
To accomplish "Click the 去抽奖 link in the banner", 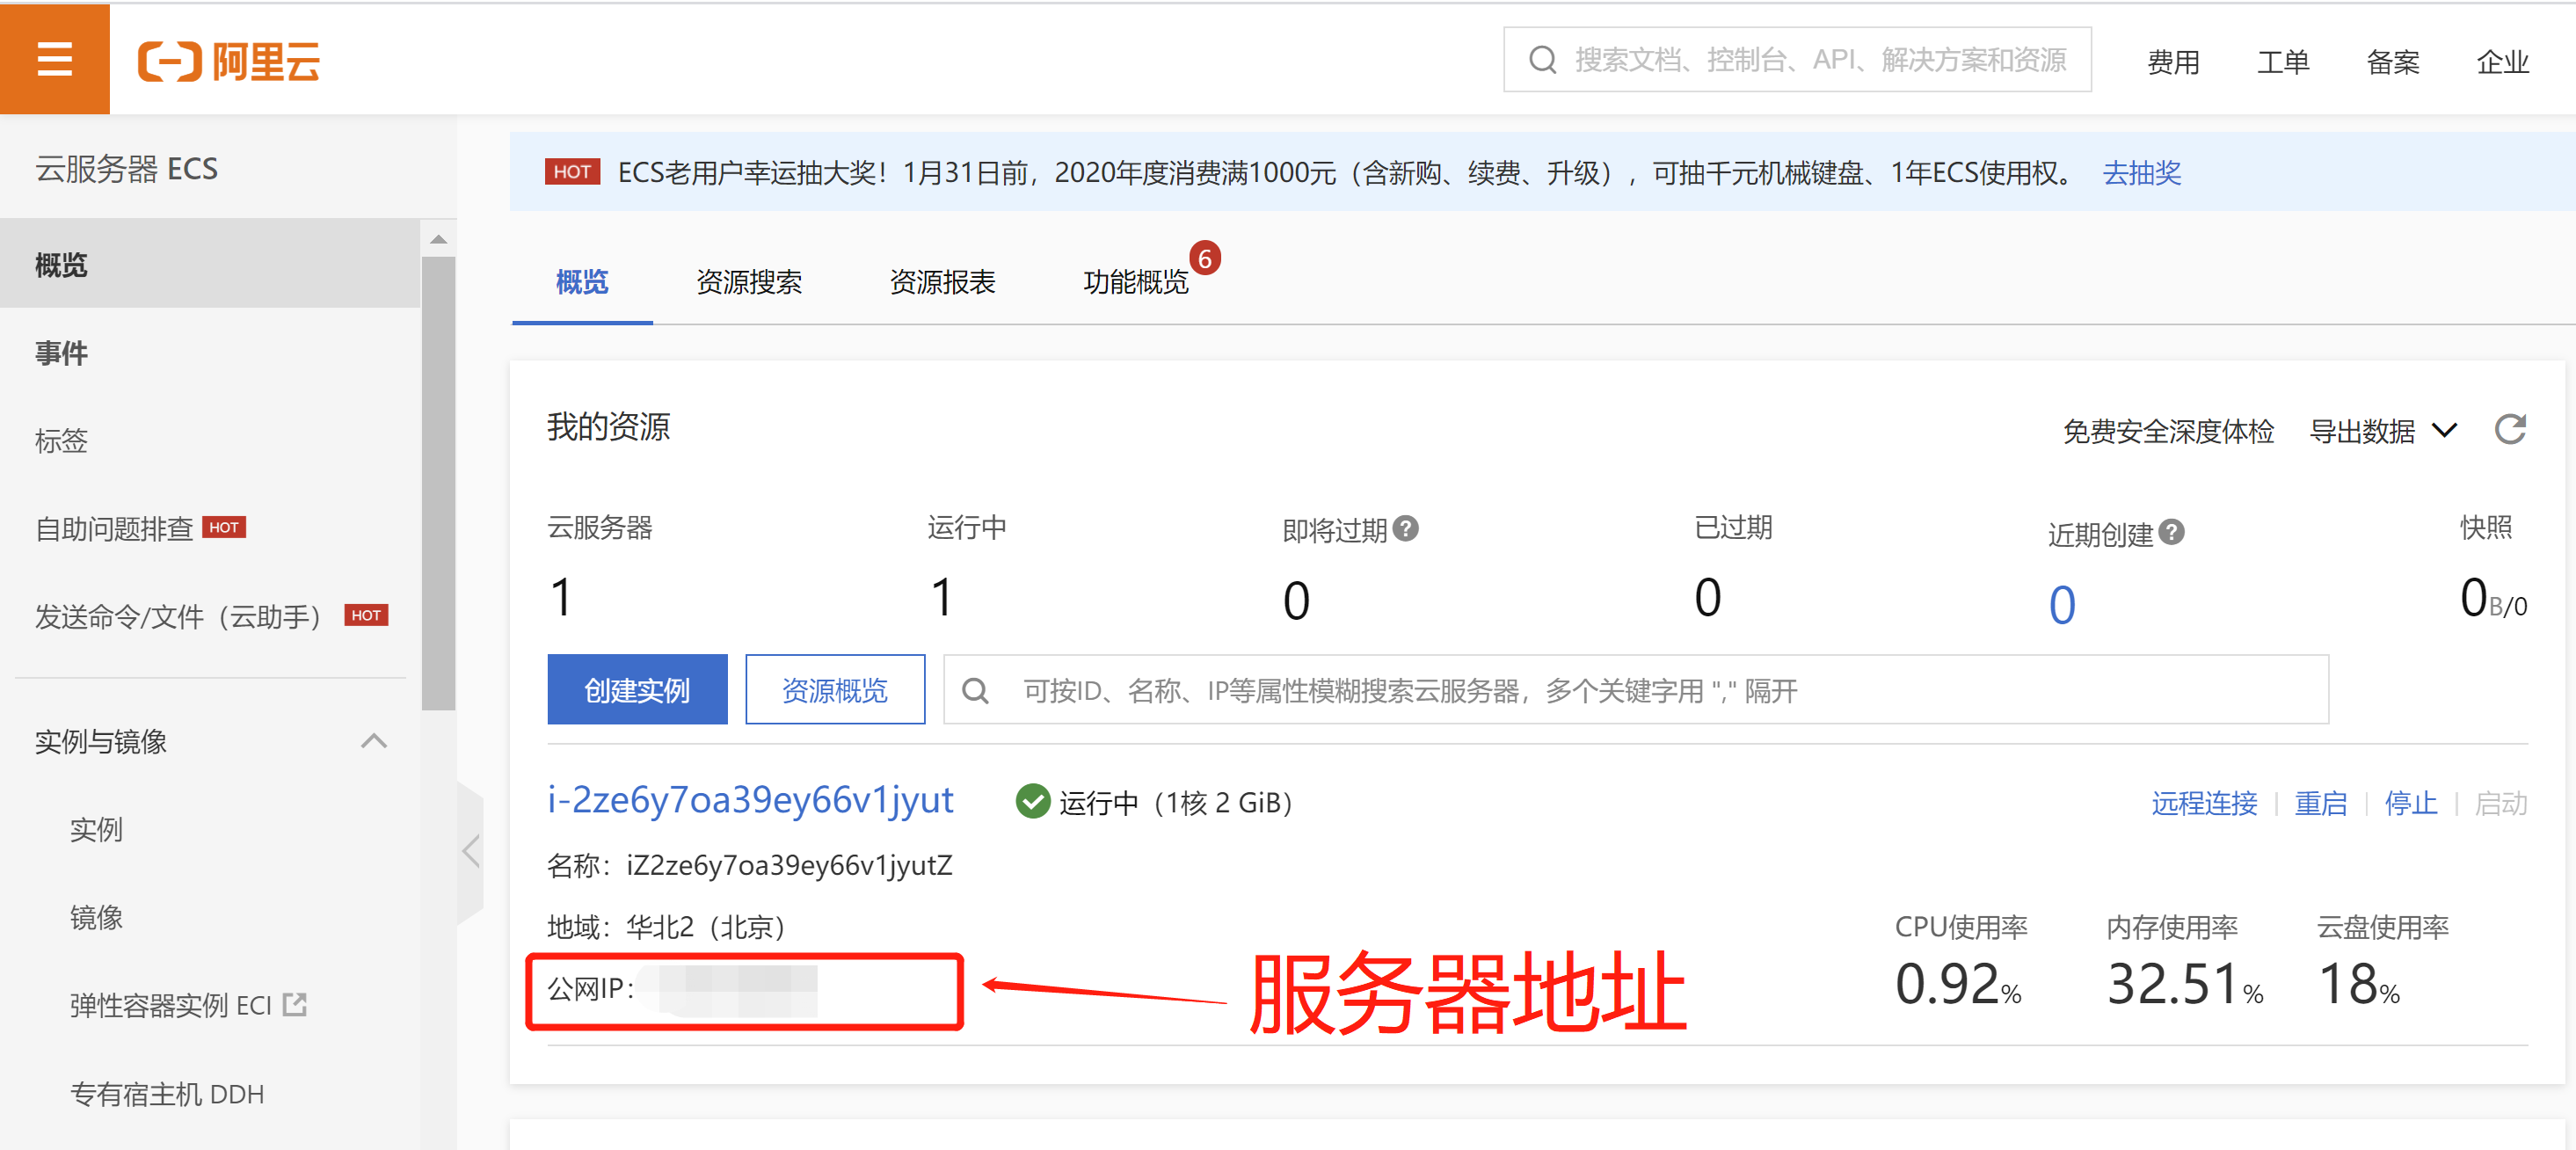I will point(2141,173).
